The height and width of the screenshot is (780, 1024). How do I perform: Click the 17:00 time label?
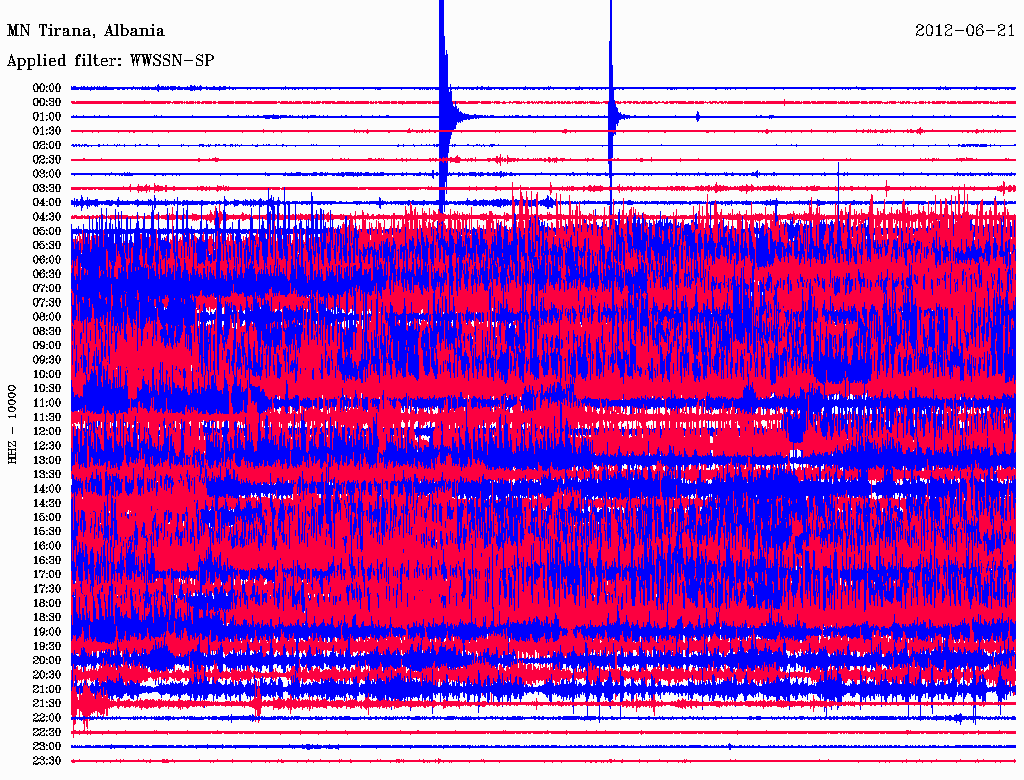coord(47,575)
